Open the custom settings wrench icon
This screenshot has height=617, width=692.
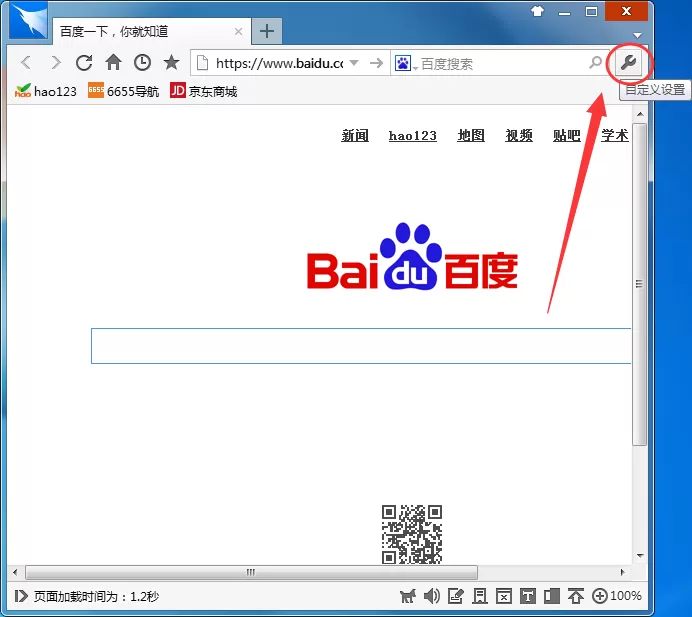click(x=628, y=63)
